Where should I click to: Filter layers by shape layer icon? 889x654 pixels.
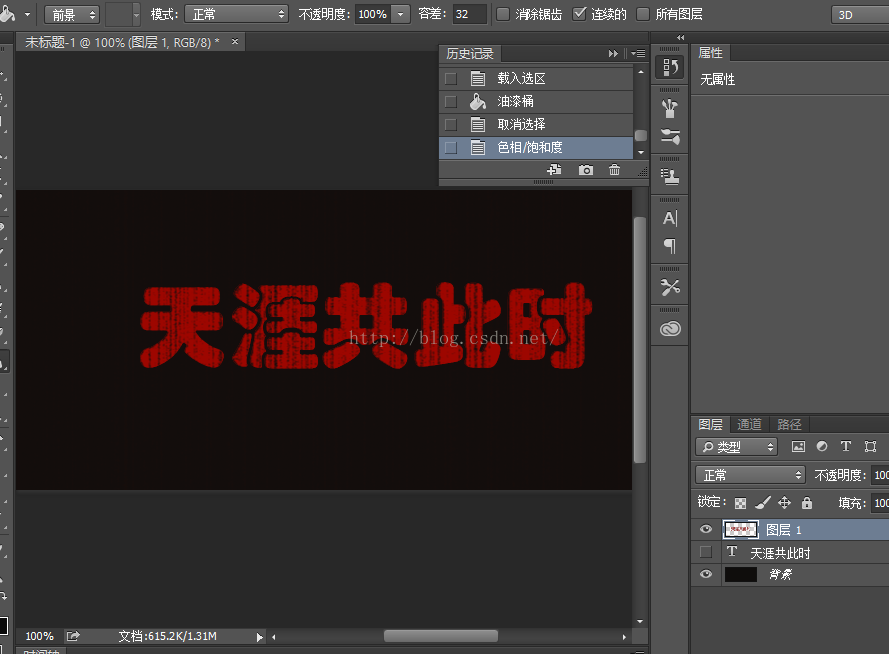click(870, 447)
